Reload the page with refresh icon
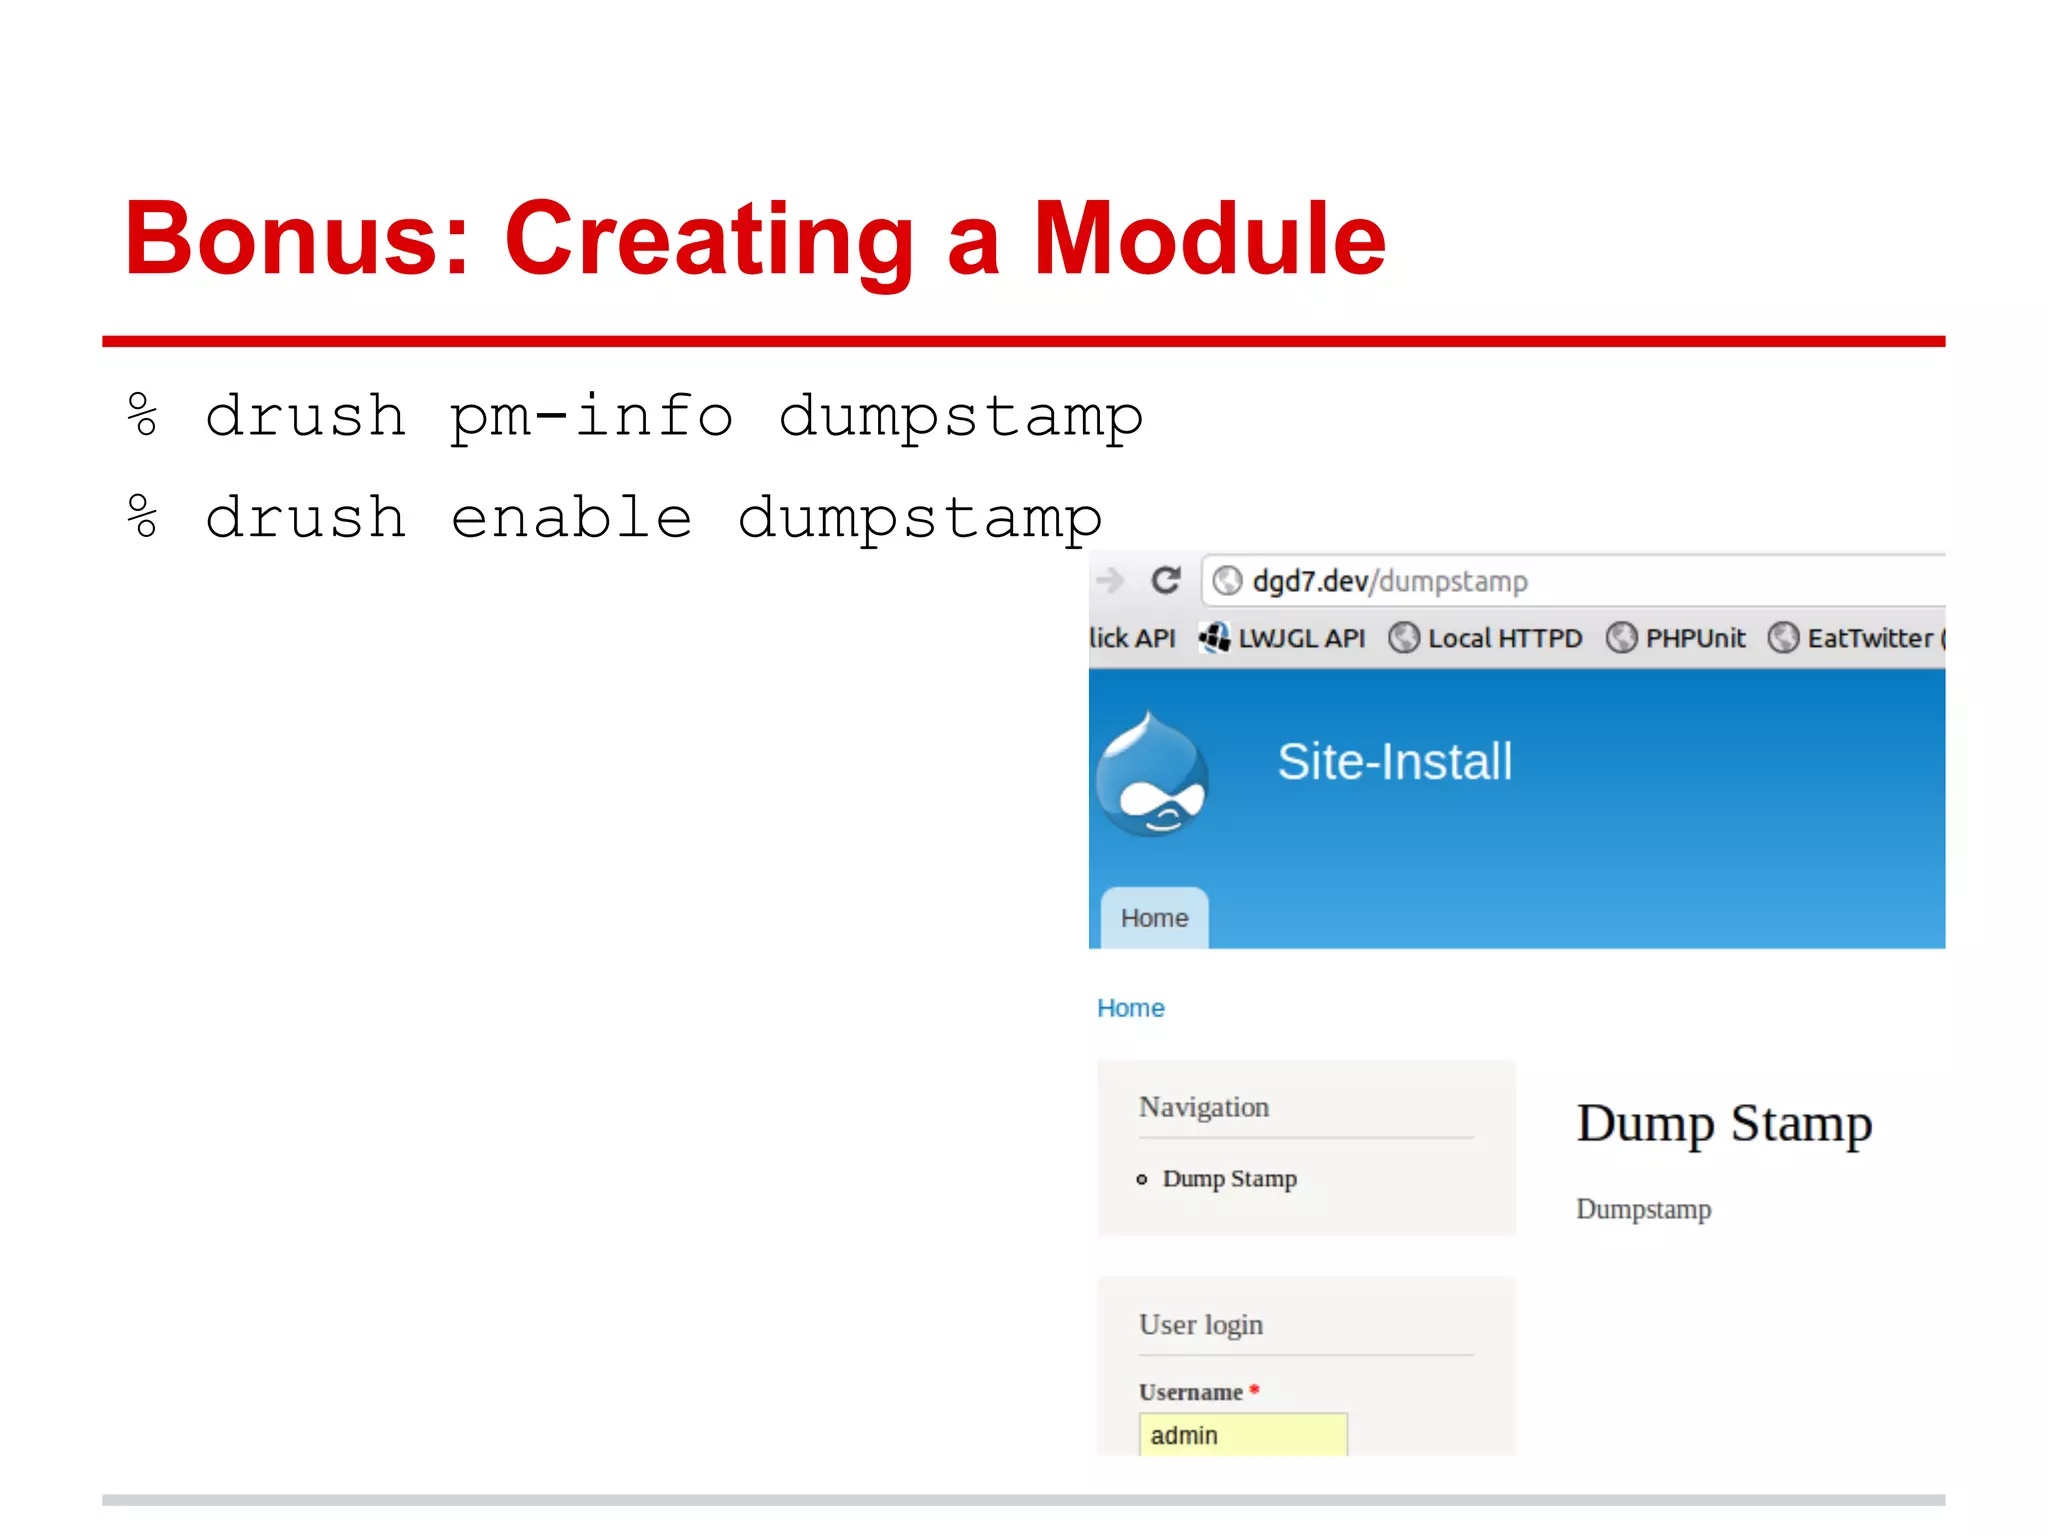Screen dimensions: 2048x1536 click(x=1166, y=580)
